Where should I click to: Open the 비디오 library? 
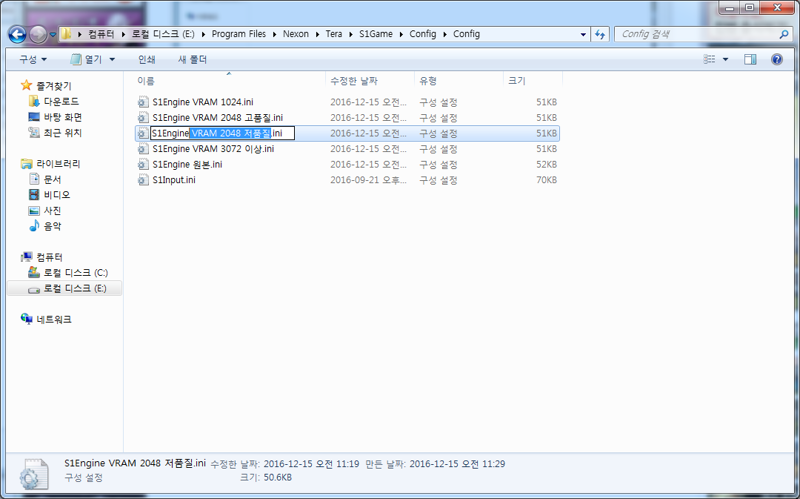tap(57, 195)
